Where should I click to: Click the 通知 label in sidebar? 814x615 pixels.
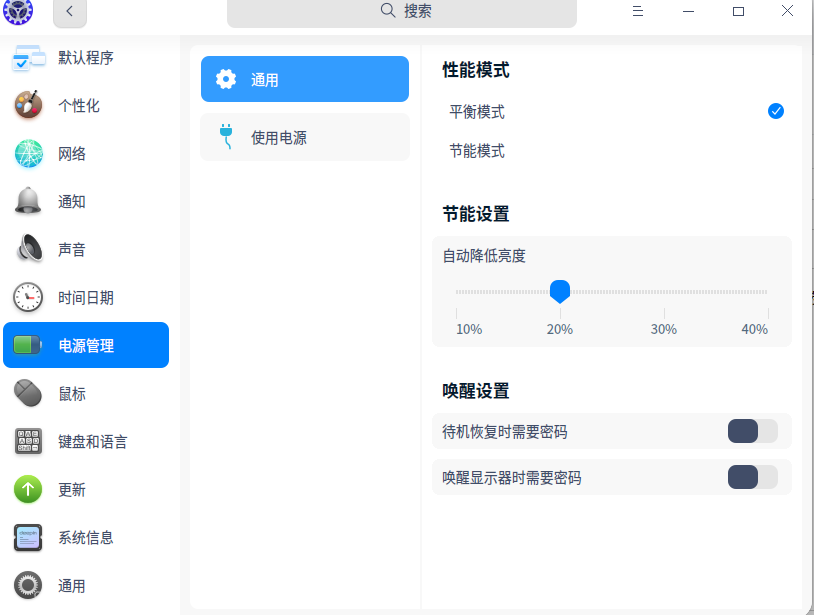coord(72,201)
